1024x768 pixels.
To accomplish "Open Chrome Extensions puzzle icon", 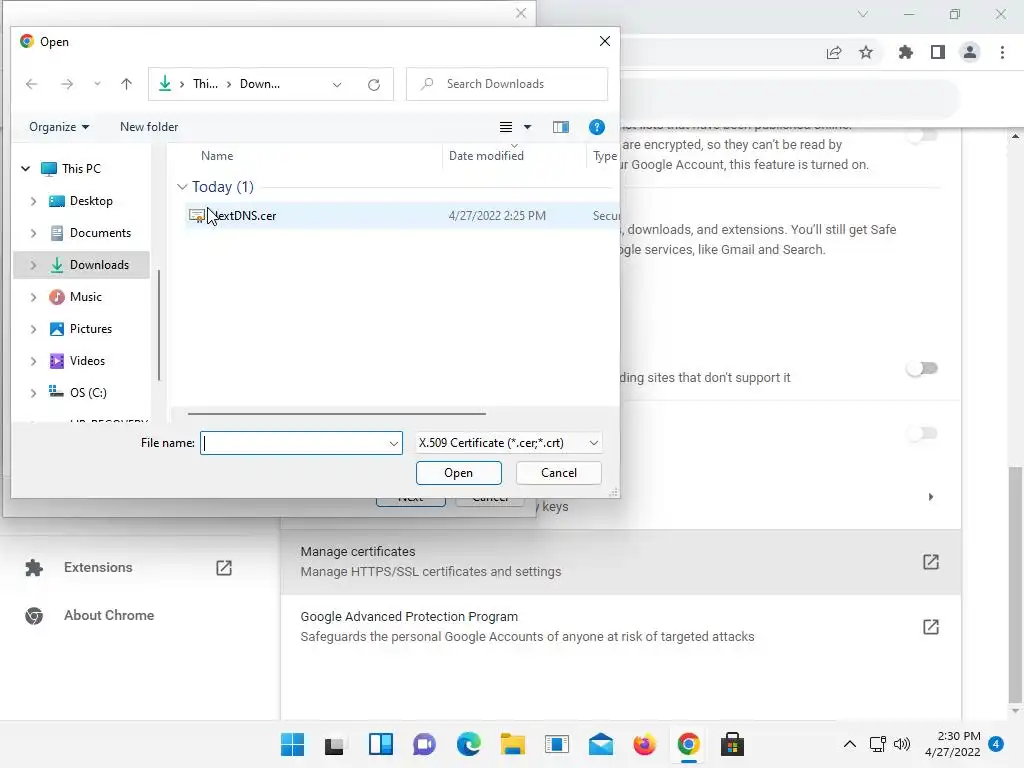I will 905,52.
